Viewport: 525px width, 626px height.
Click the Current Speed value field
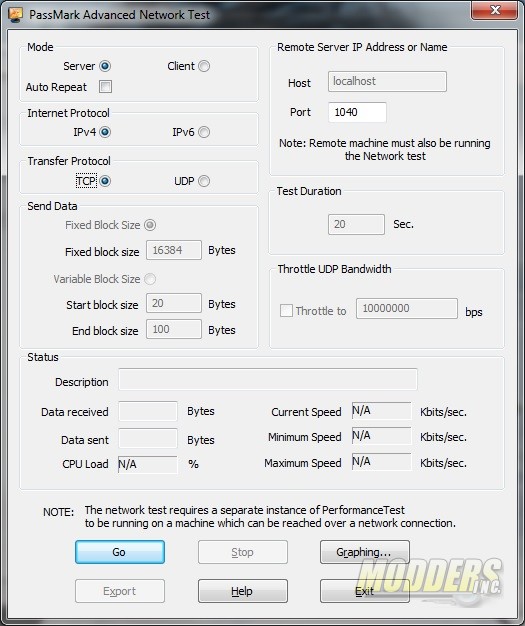(381, 411)
